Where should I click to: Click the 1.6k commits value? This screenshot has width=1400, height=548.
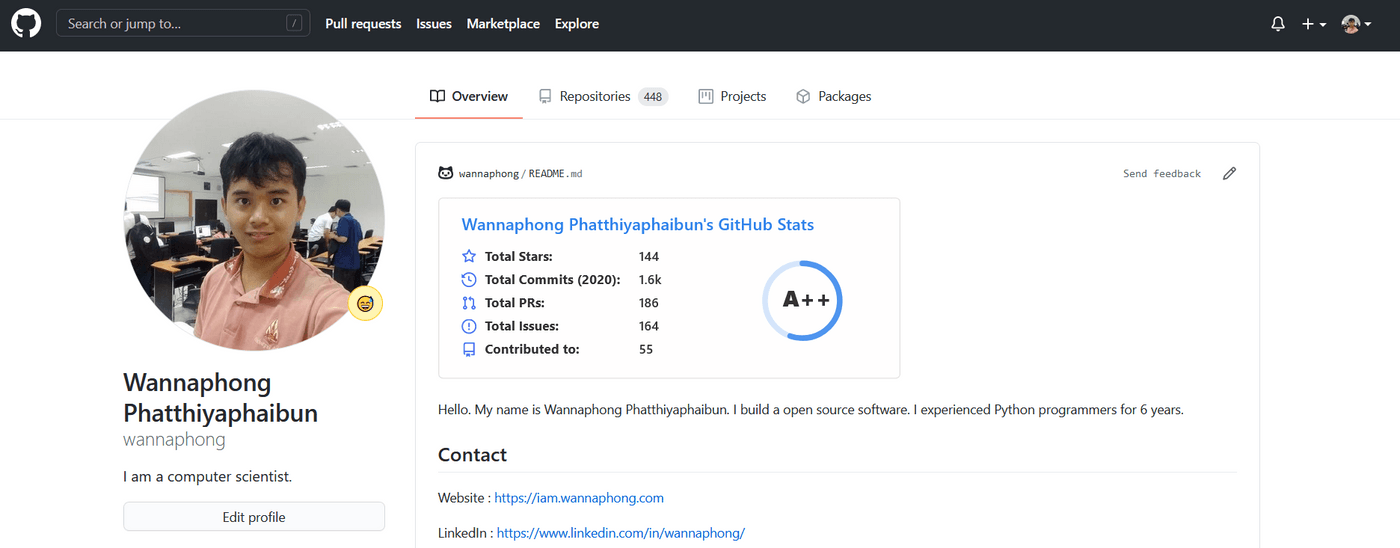(x=650, y=280)
